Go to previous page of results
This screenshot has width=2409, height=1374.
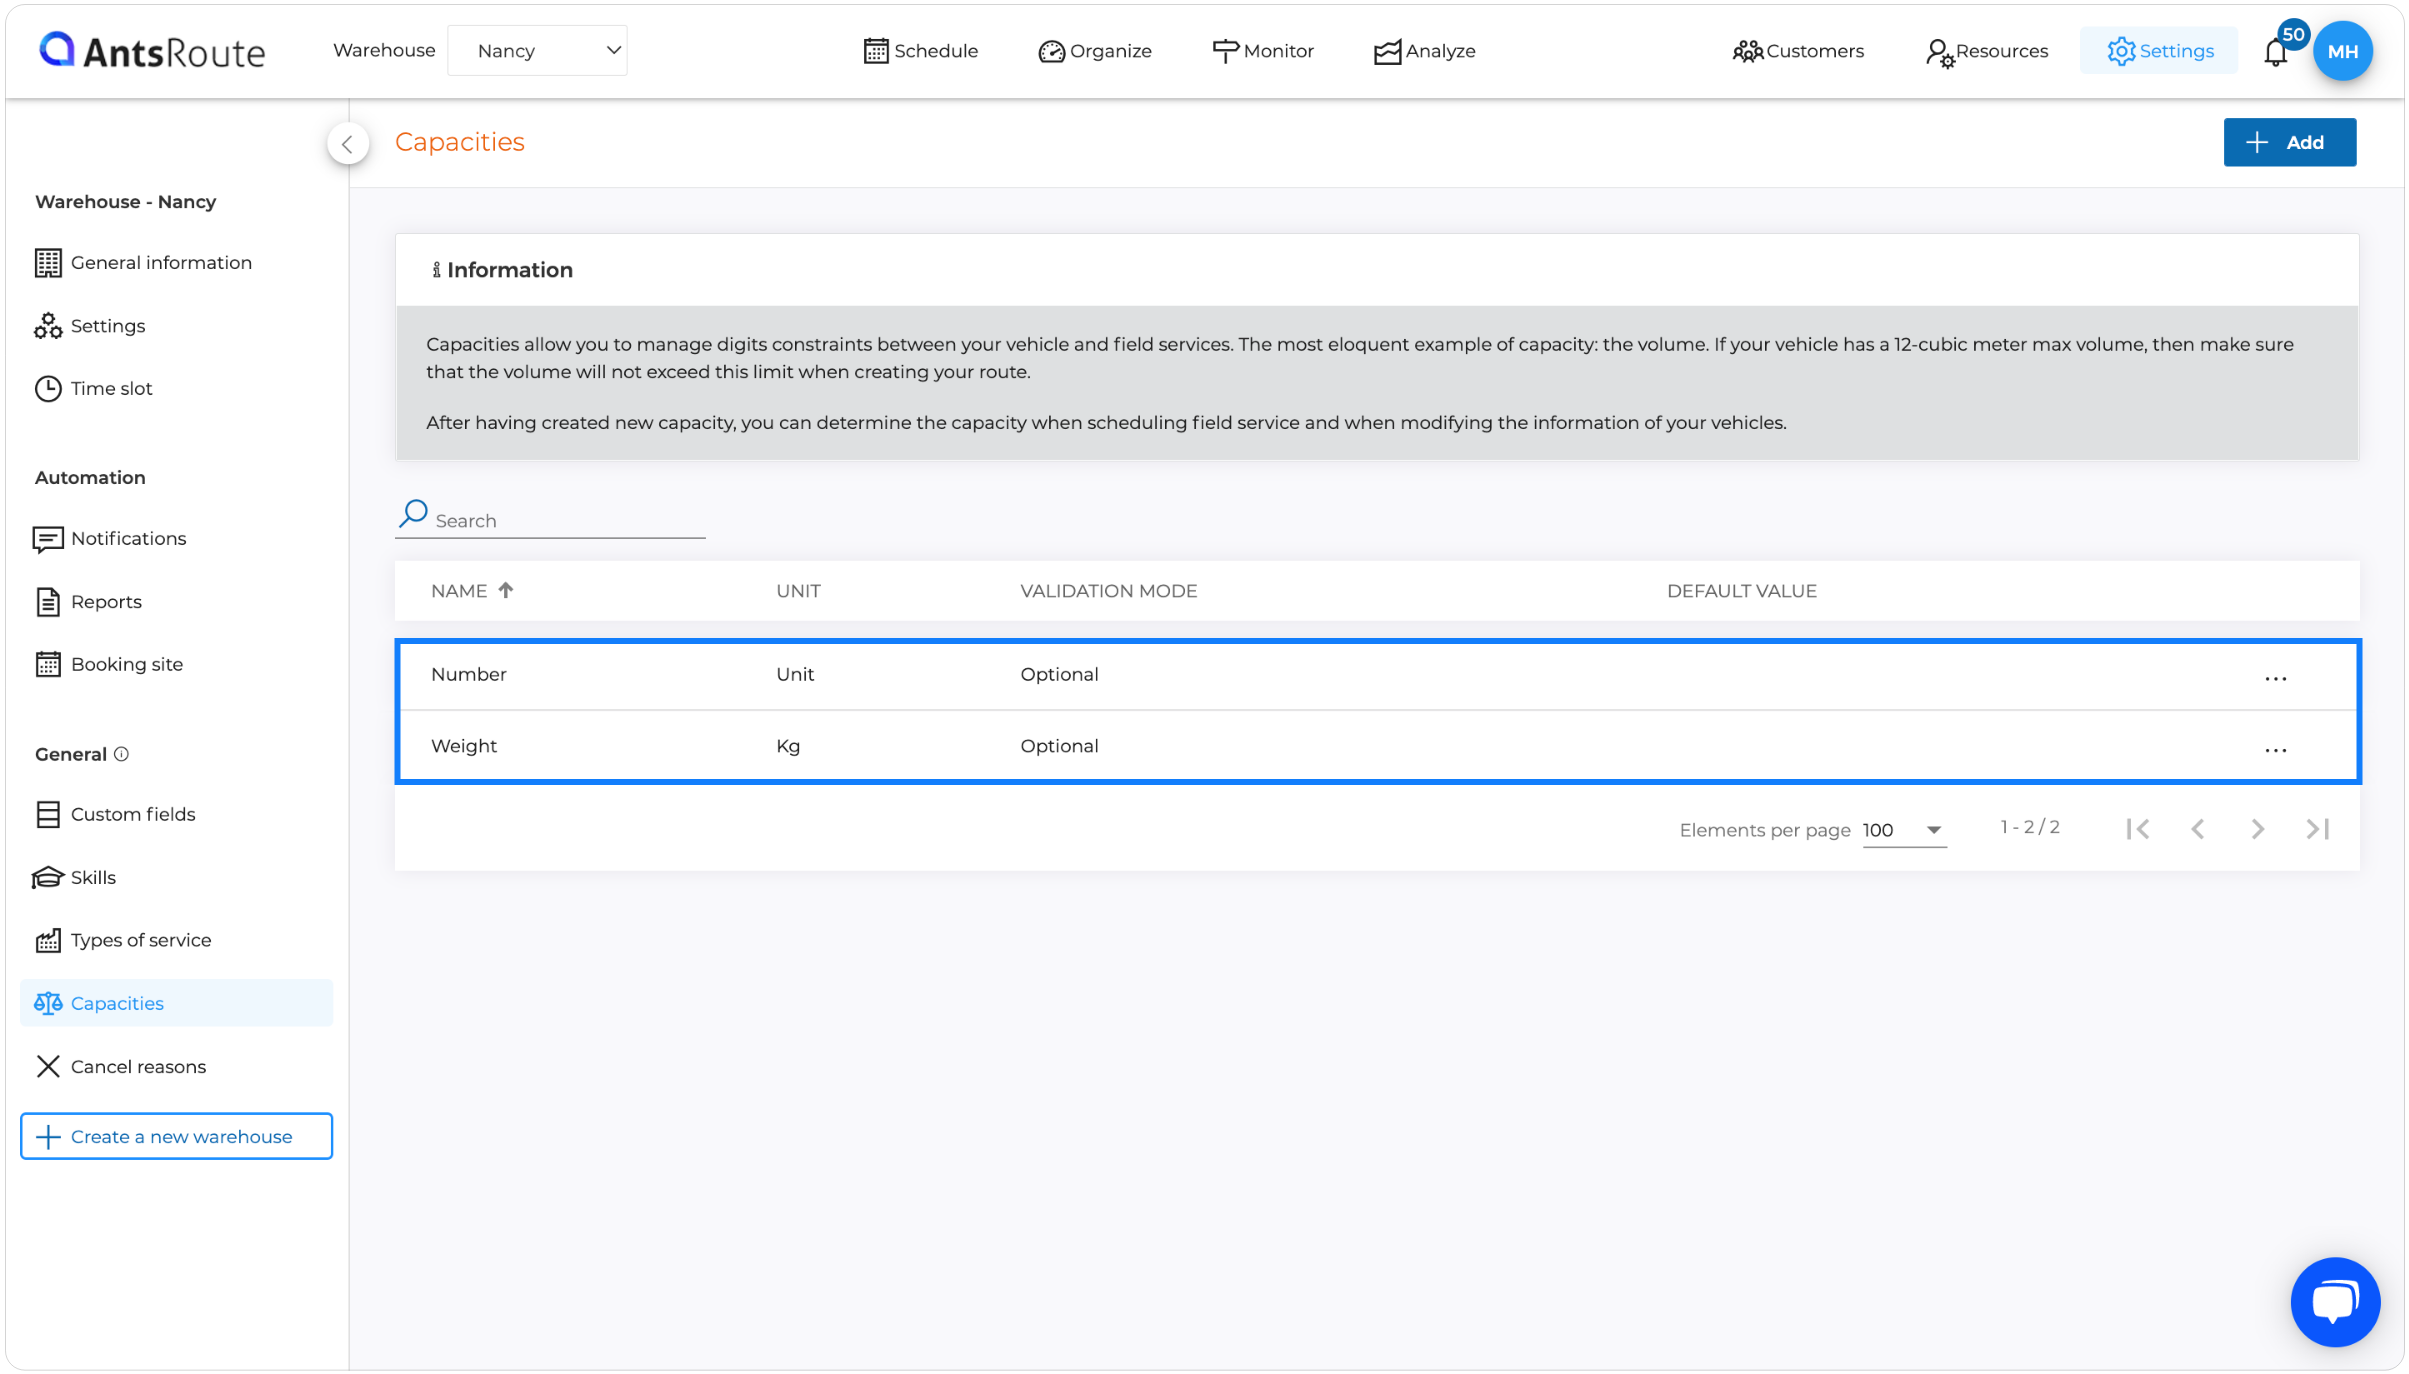pos(2198,829)
